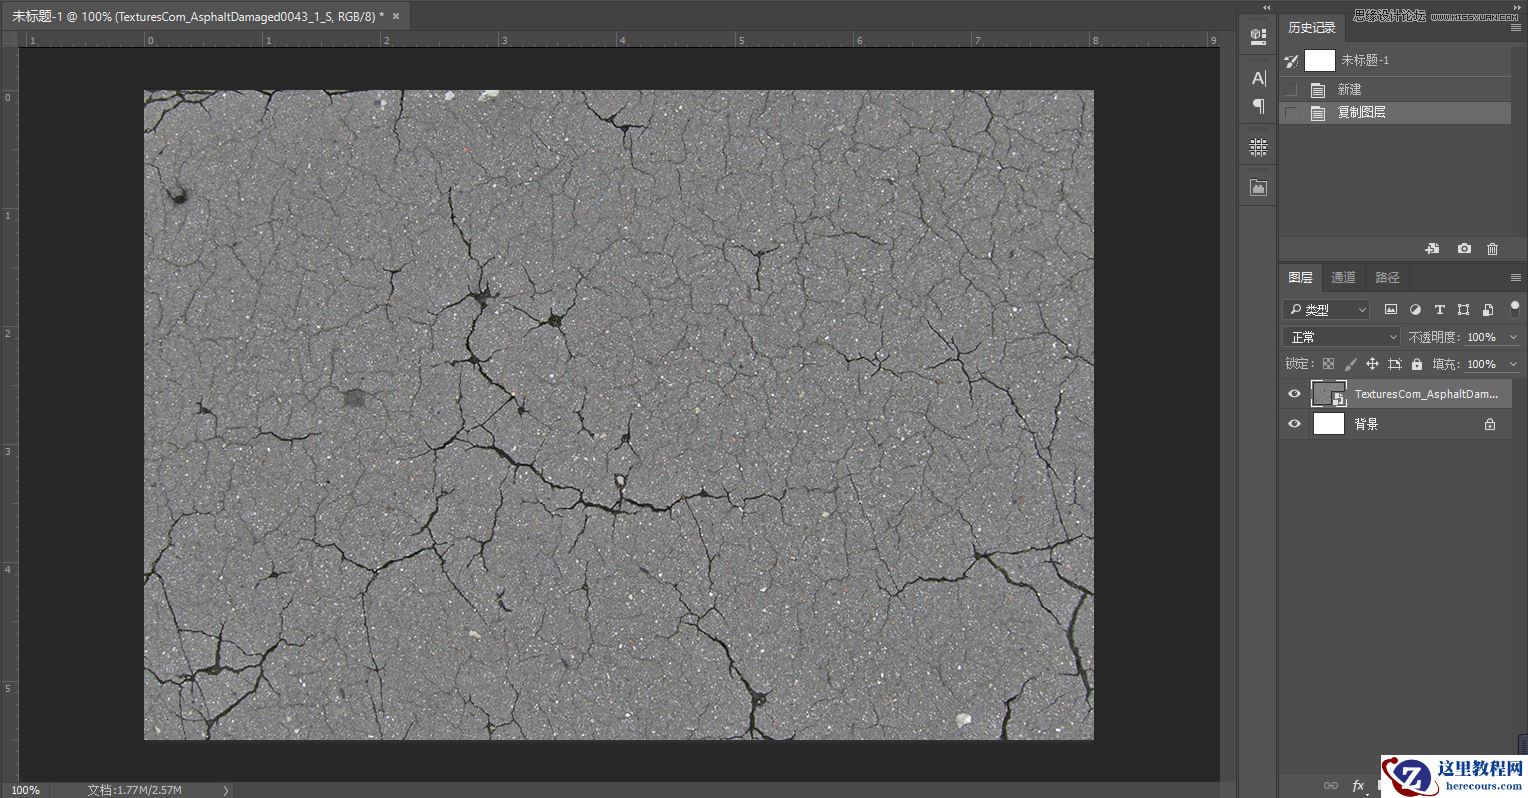The image size is (1528, 798).
Task: Click the link-layers chain icon
Action: [1330, 786]
